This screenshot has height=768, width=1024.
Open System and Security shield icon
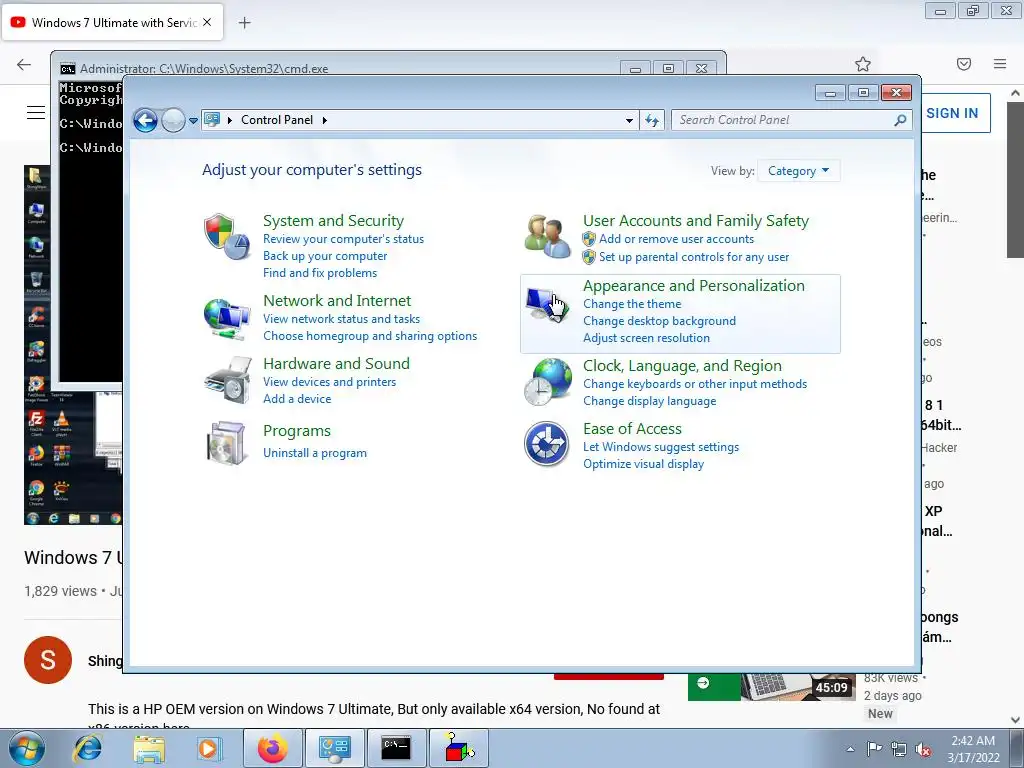coord(227,236)
